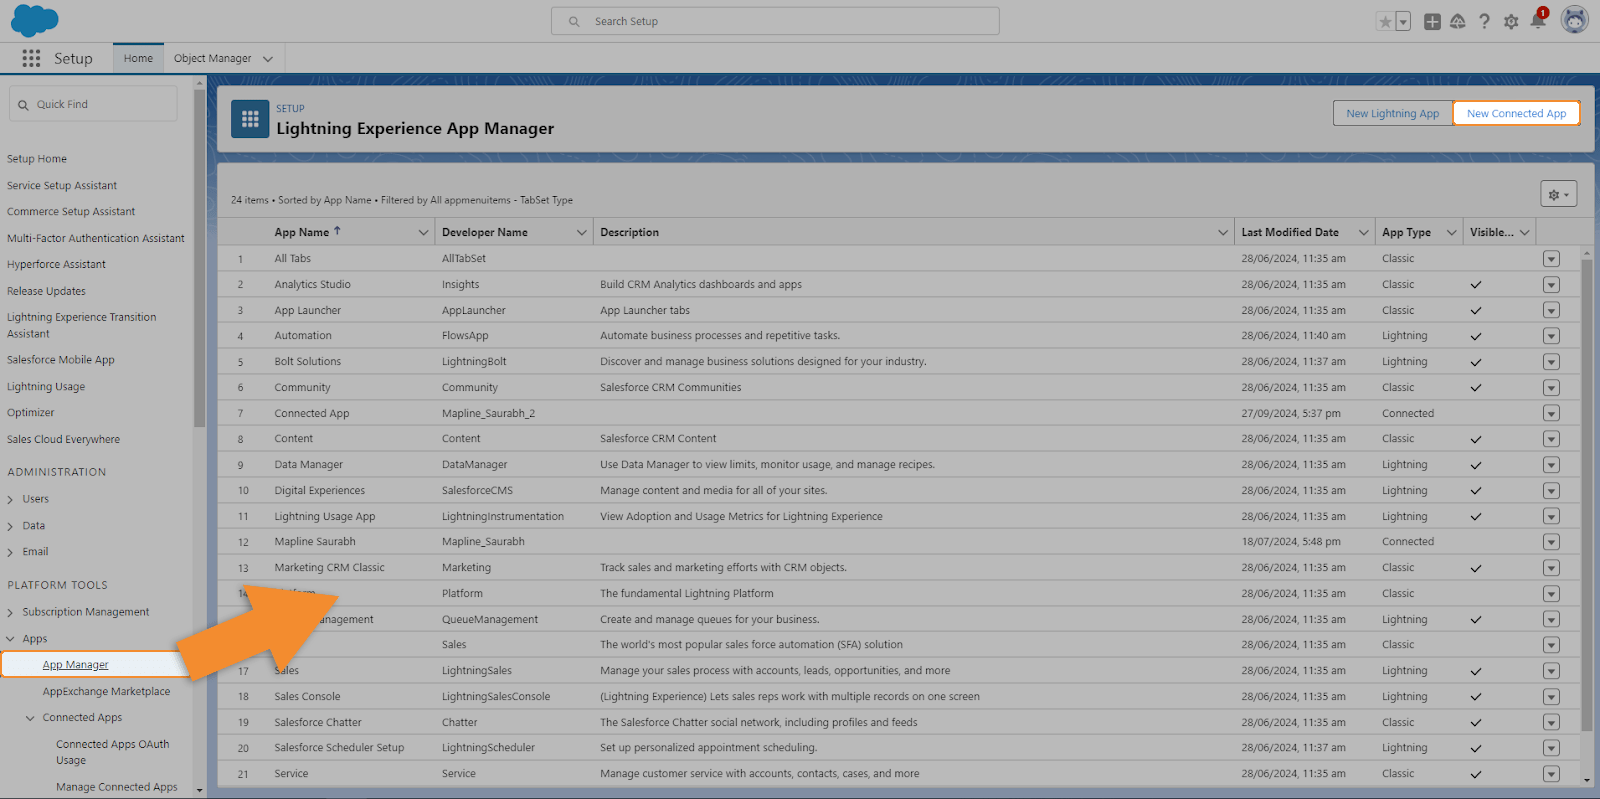Open Lightning Usage sidebar item

[x=46, y=387]
